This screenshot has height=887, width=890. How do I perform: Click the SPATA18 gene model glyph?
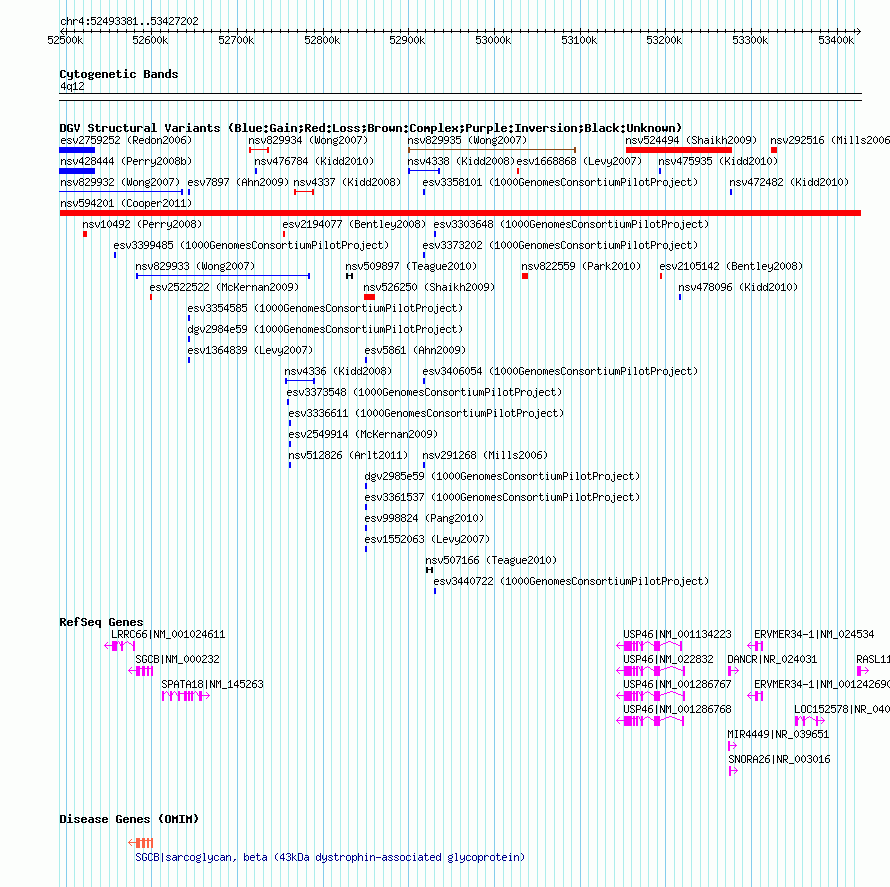(x=186, y=696)
